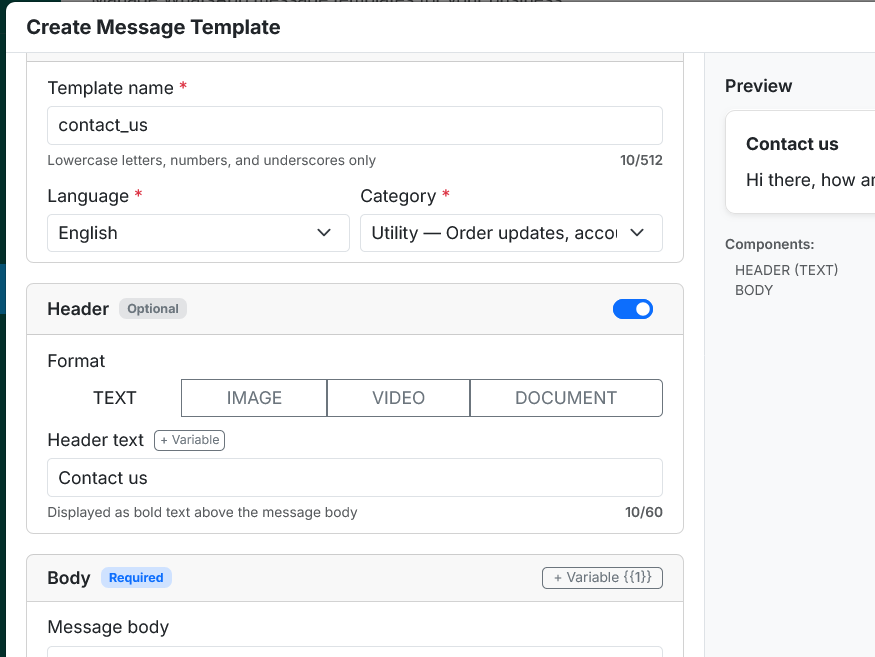Select the BODY component in Preview
Screen dimensions: 875x657
tap(753, 289)
